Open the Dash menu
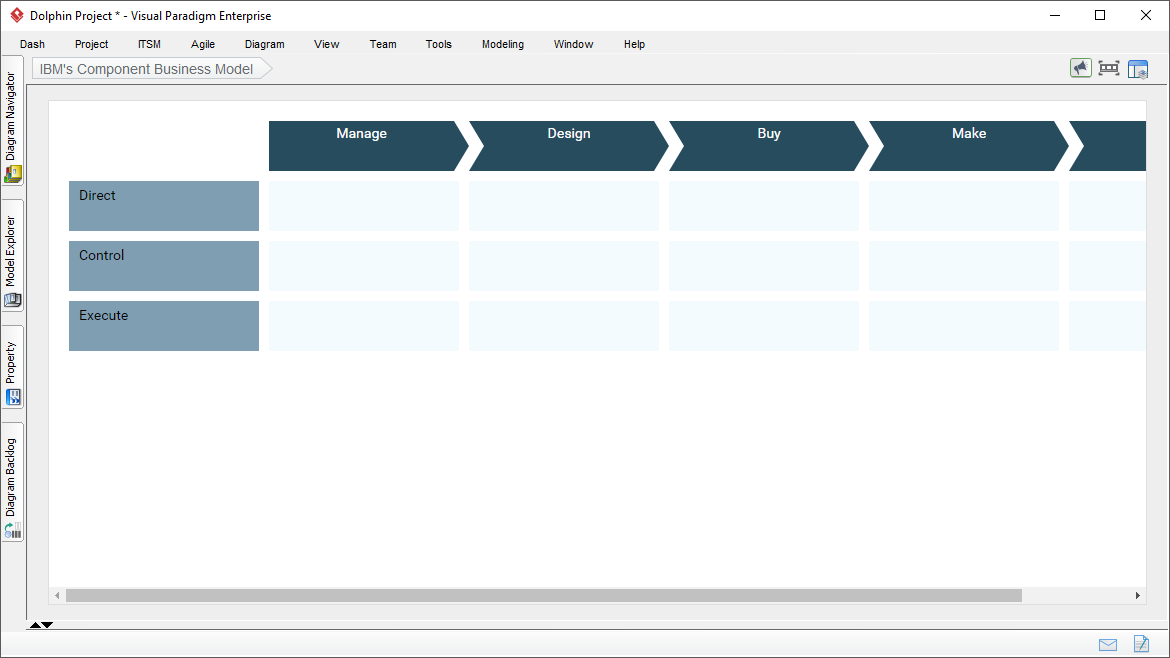 coord(32,44)
